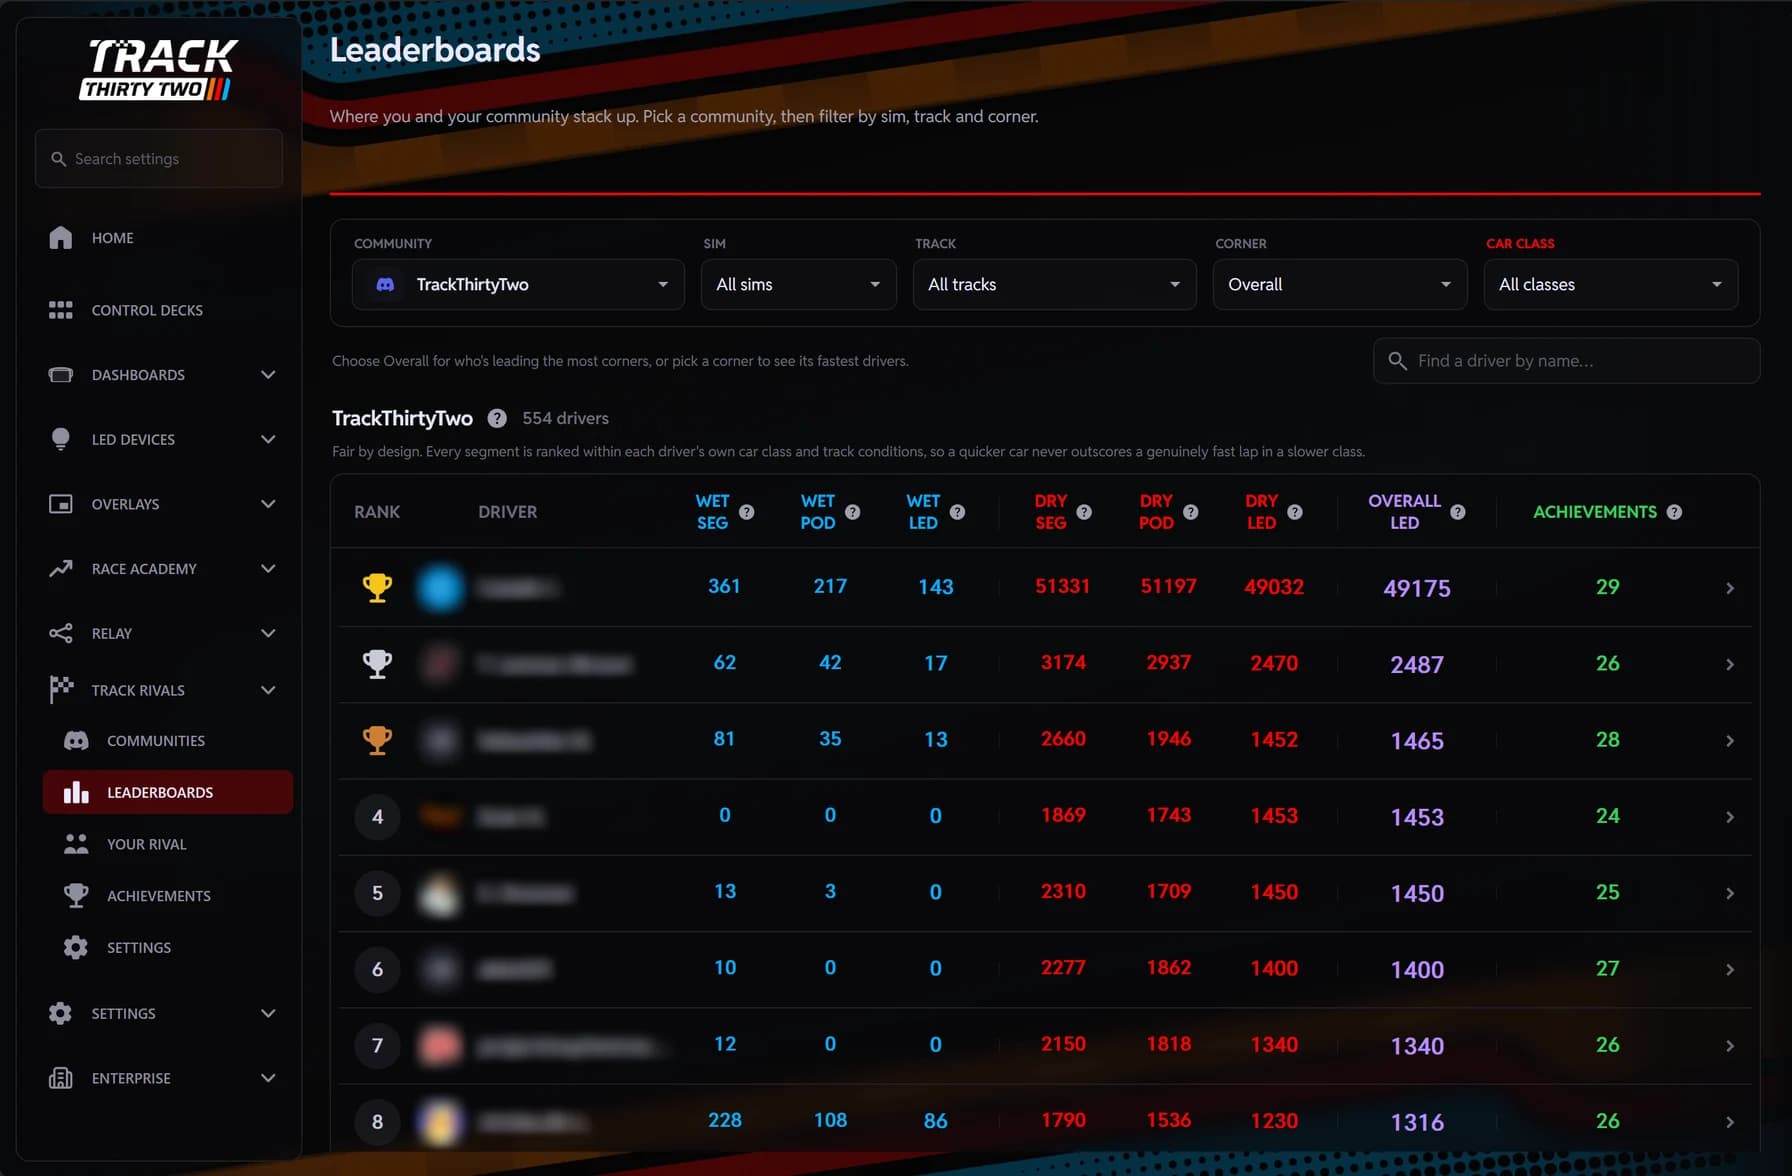Click the Search settings field
The image size is (1792, 1176).
point(159,159)
